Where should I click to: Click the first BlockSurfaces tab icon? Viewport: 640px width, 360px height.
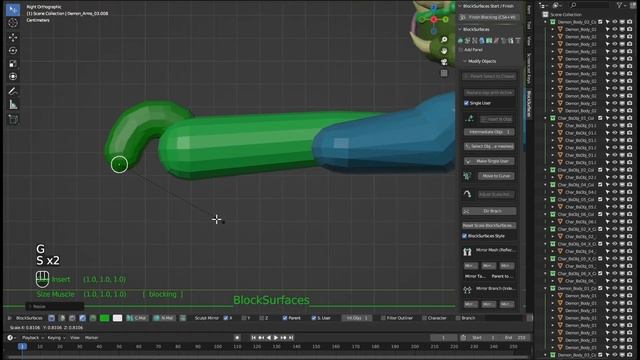(x=461, y=40)
